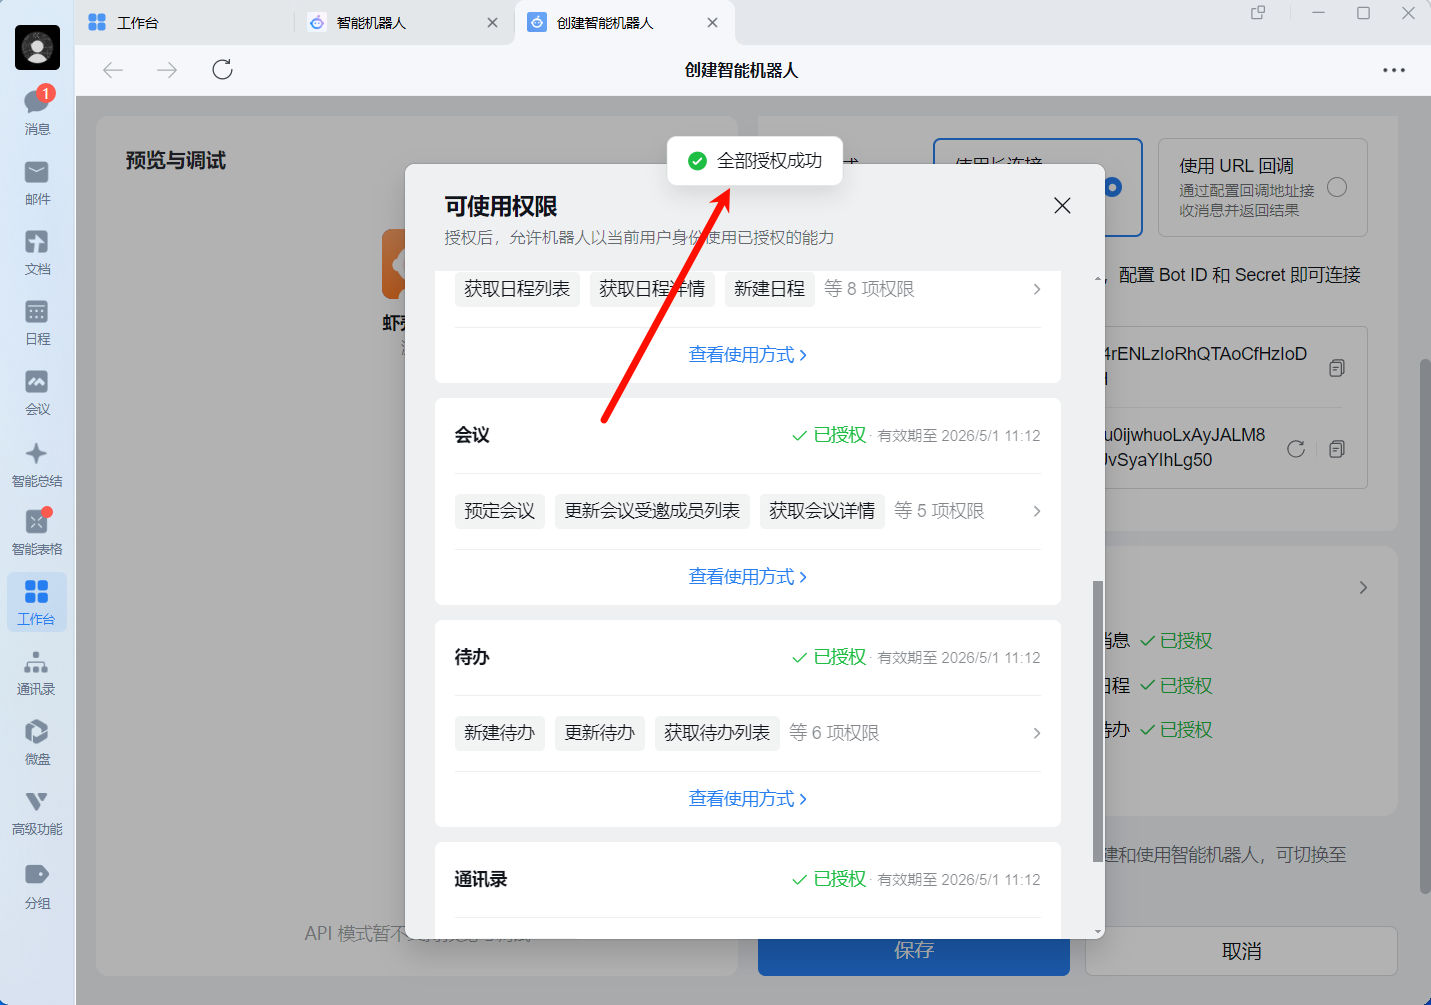
Task: Click the 更新会议受邀成员列表 permission tag
Action: (x=652, y=511)
